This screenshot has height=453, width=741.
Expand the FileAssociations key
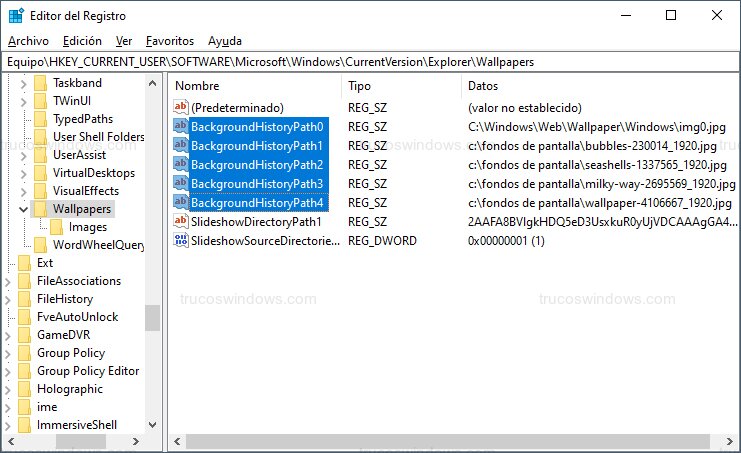[x=7, y=281]
